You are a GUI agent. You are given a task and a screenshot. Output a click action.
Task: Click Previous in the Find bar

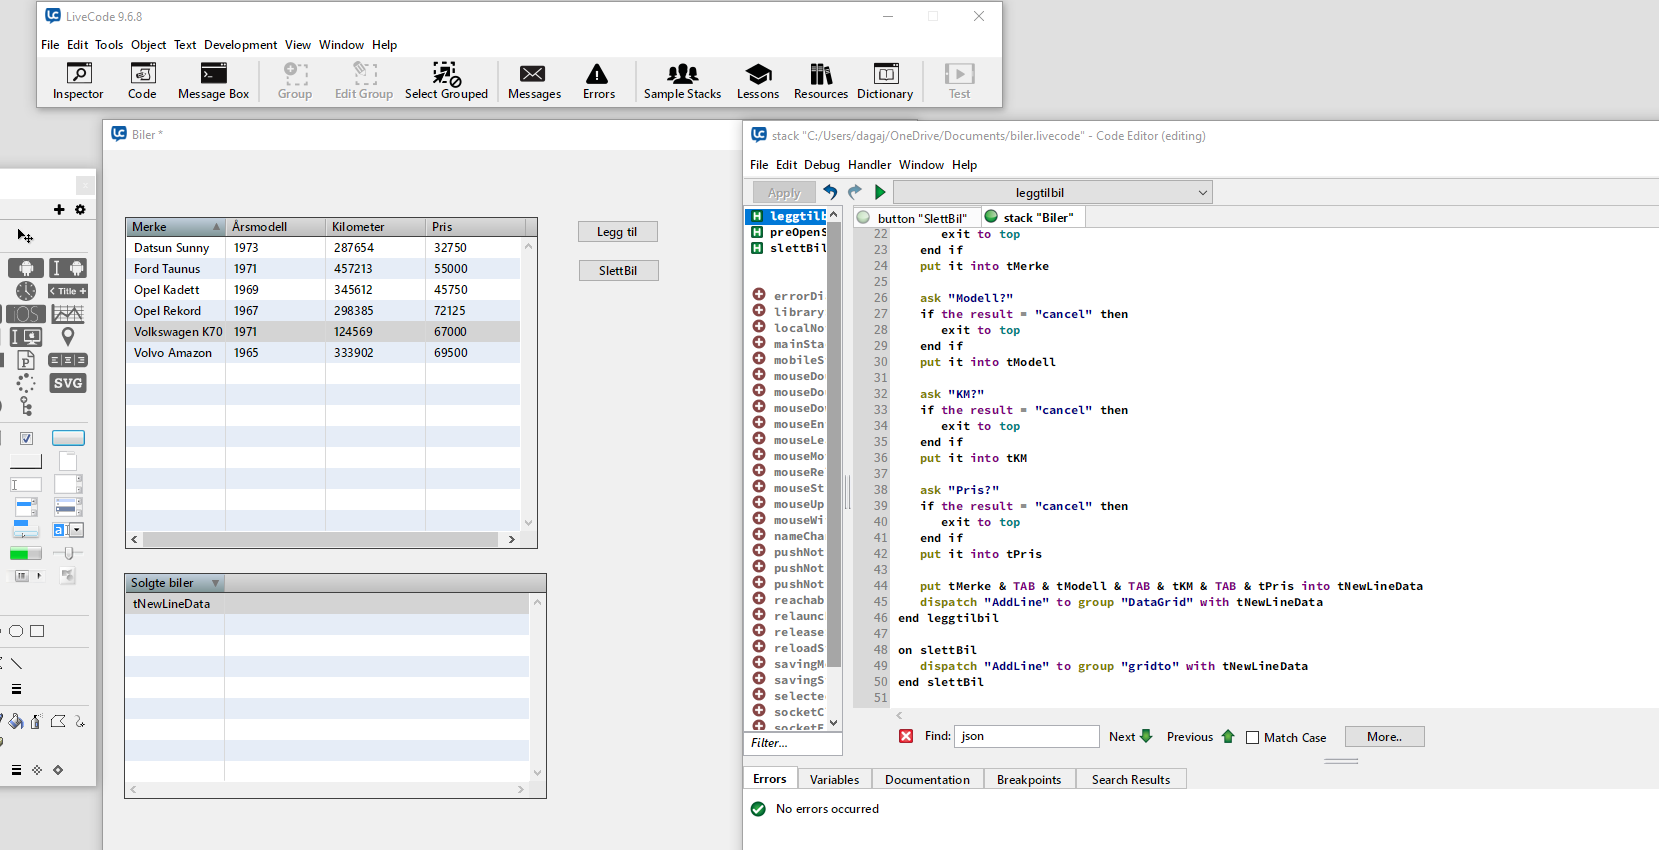click(1200, 737)
